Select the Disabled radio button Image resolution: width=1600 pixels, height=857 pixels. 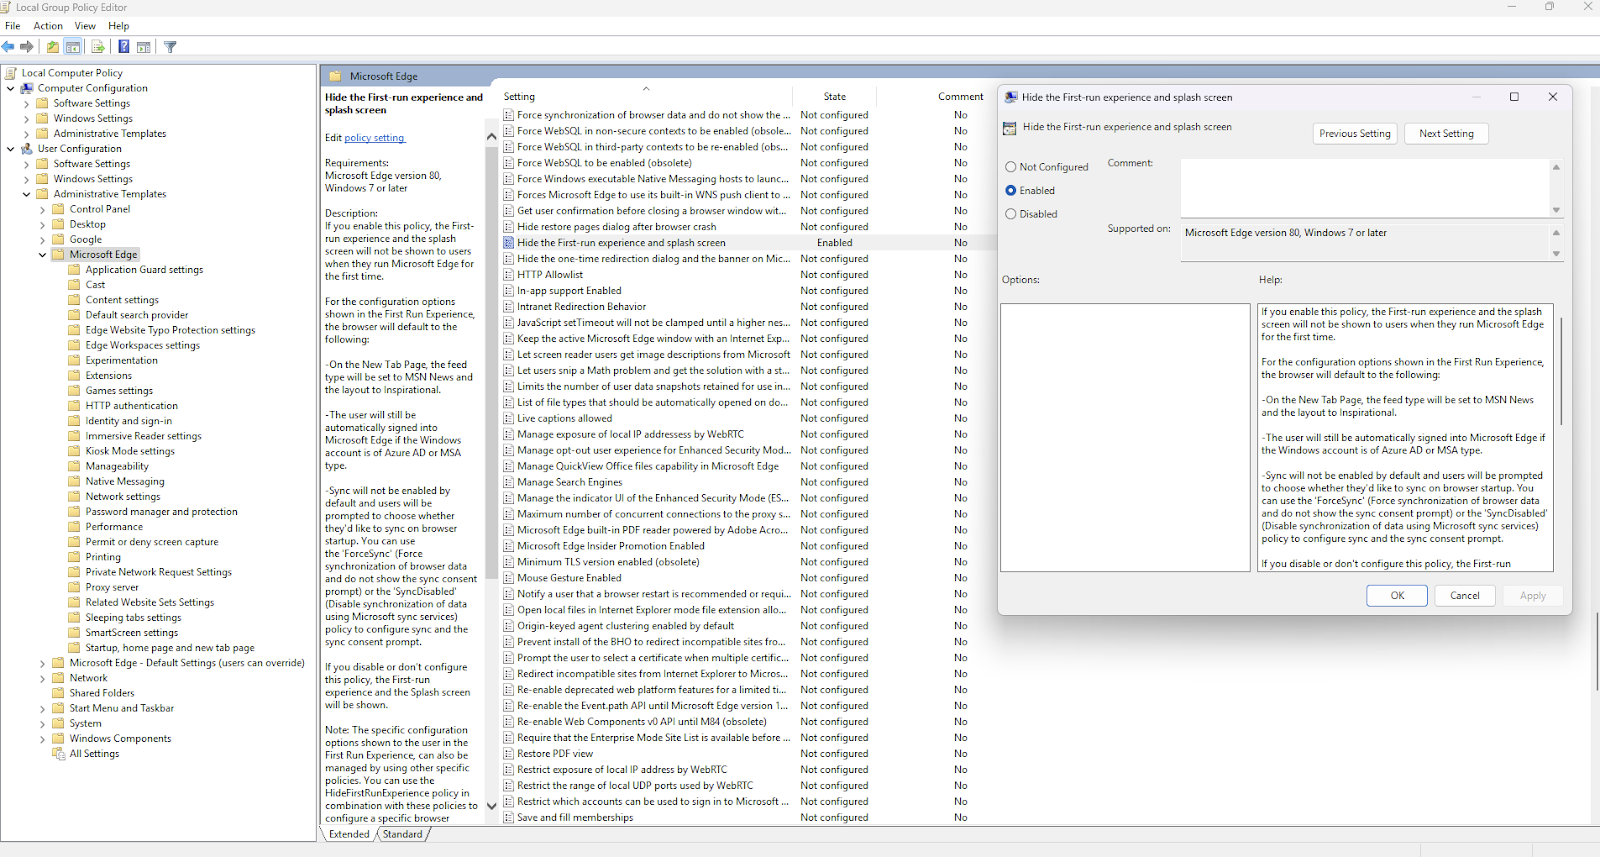pyautogui.click(x=1011, y=214)
